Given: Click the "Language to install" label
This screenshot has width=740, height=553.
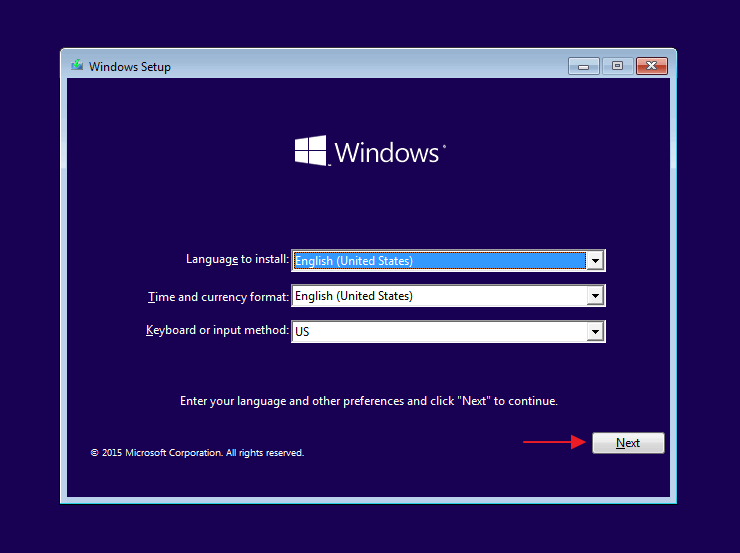Looking at the screenshot, I should coord(237,259).
